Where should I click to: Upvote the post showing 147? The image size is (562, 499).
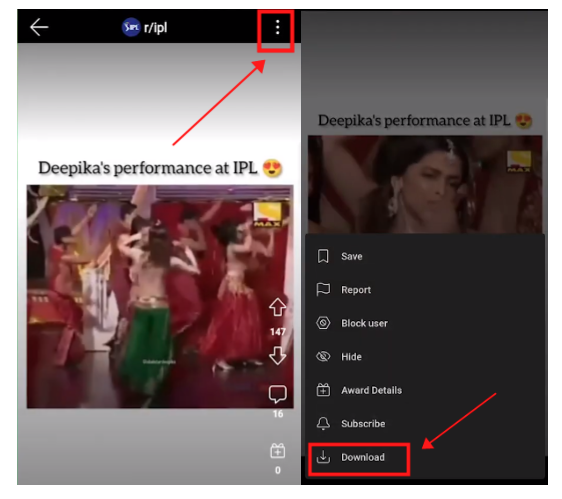pos(278,307)
